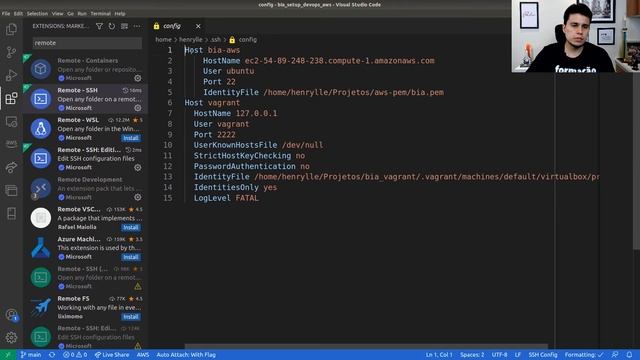The image size is (640, 360).
Task: Change encoding via 'UTF-8'
Action: 500,355
